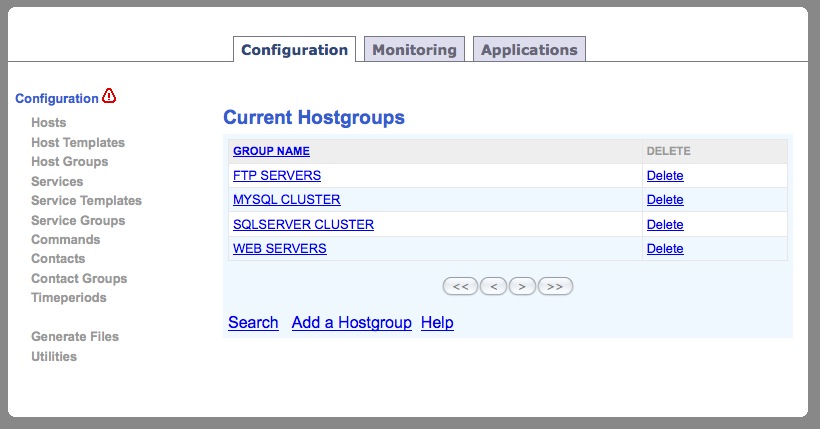The image size is (820, 429).
Task: Delete the WEB SERVERS hostgroup
Action: tap(665, 249)
